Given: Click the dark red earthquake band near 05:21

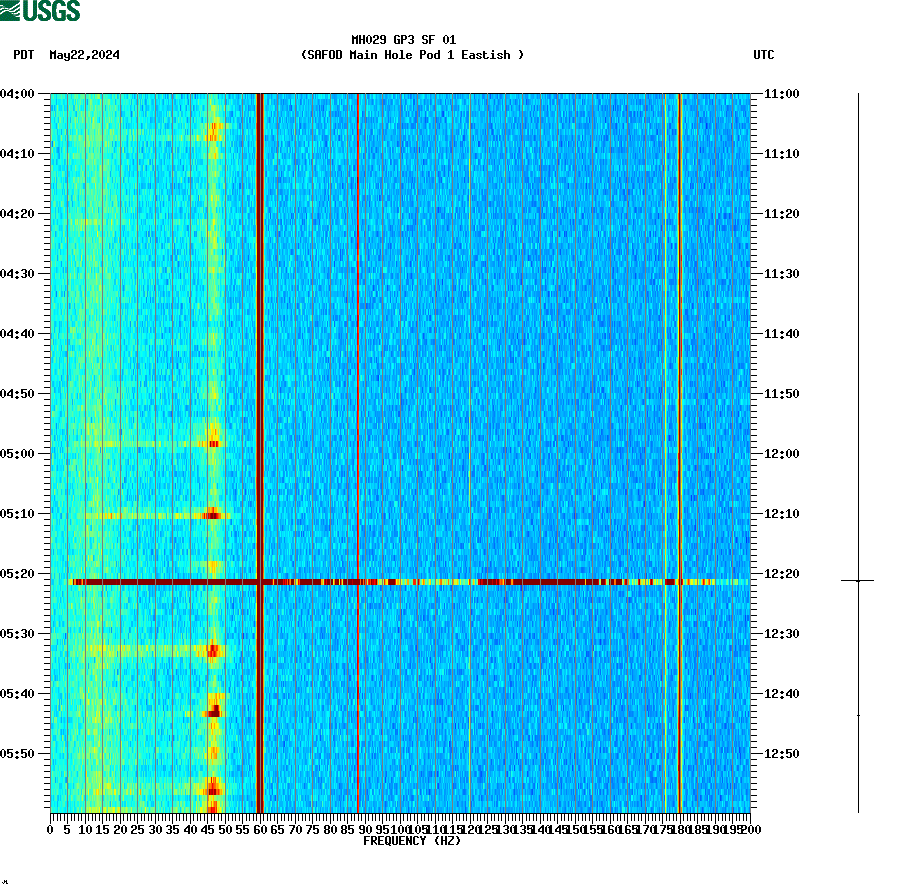Looking at the screenshot, I should tap(400, 581).
